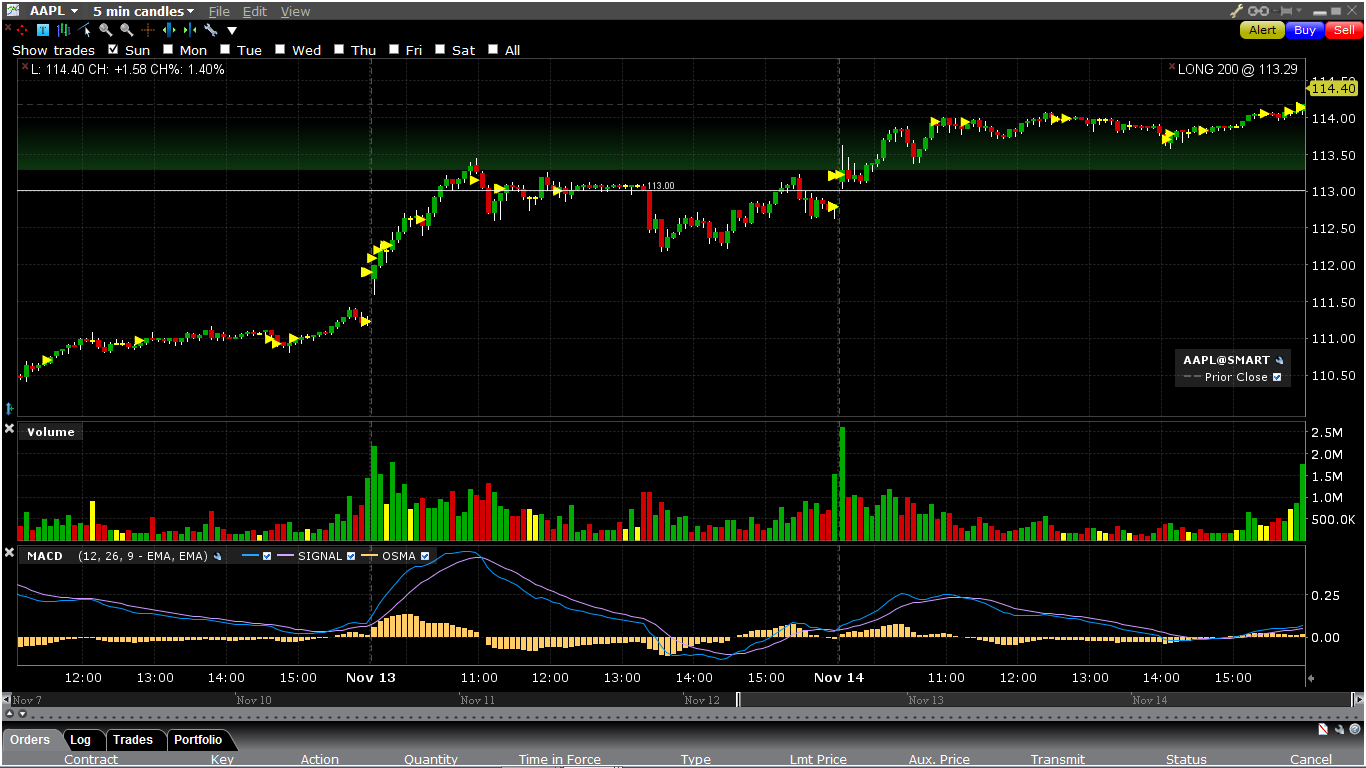Open the toolbar overflow white triangle
Screen dimensions: 1366x768
coord(232,31)
